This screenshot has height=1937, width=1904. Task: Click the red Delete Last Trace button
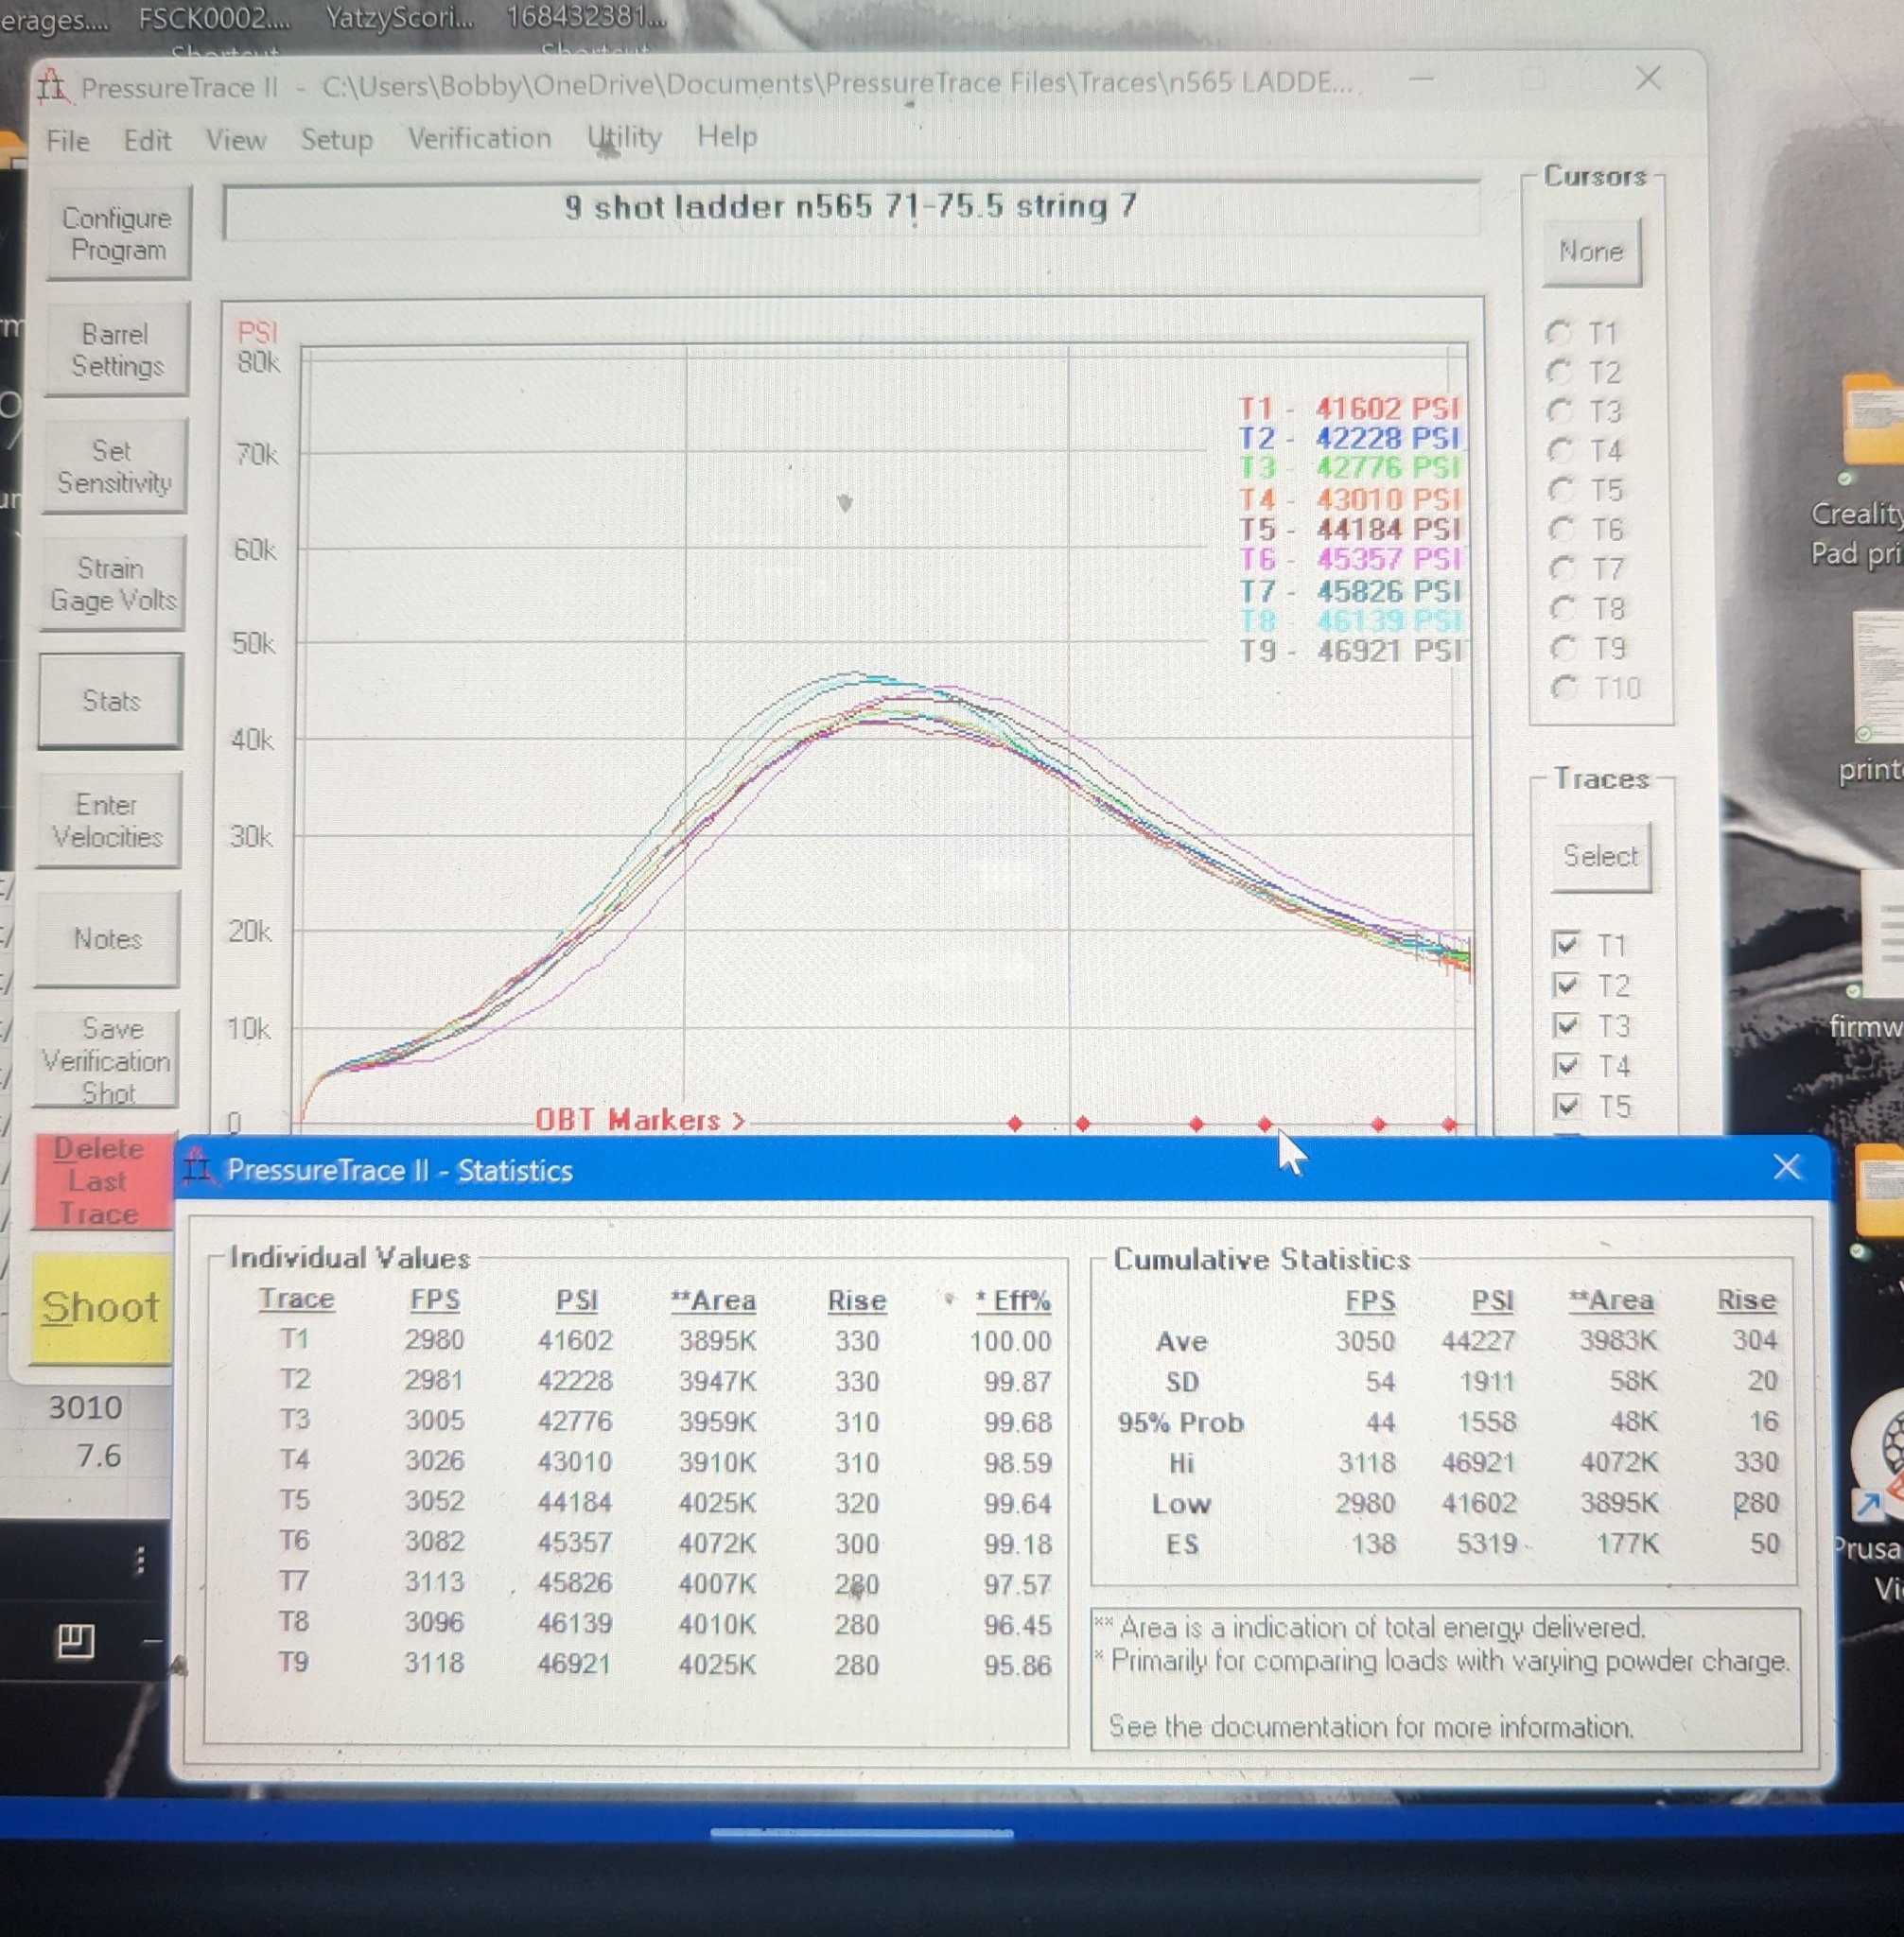pyautogui.click(x=102, y=1181)
